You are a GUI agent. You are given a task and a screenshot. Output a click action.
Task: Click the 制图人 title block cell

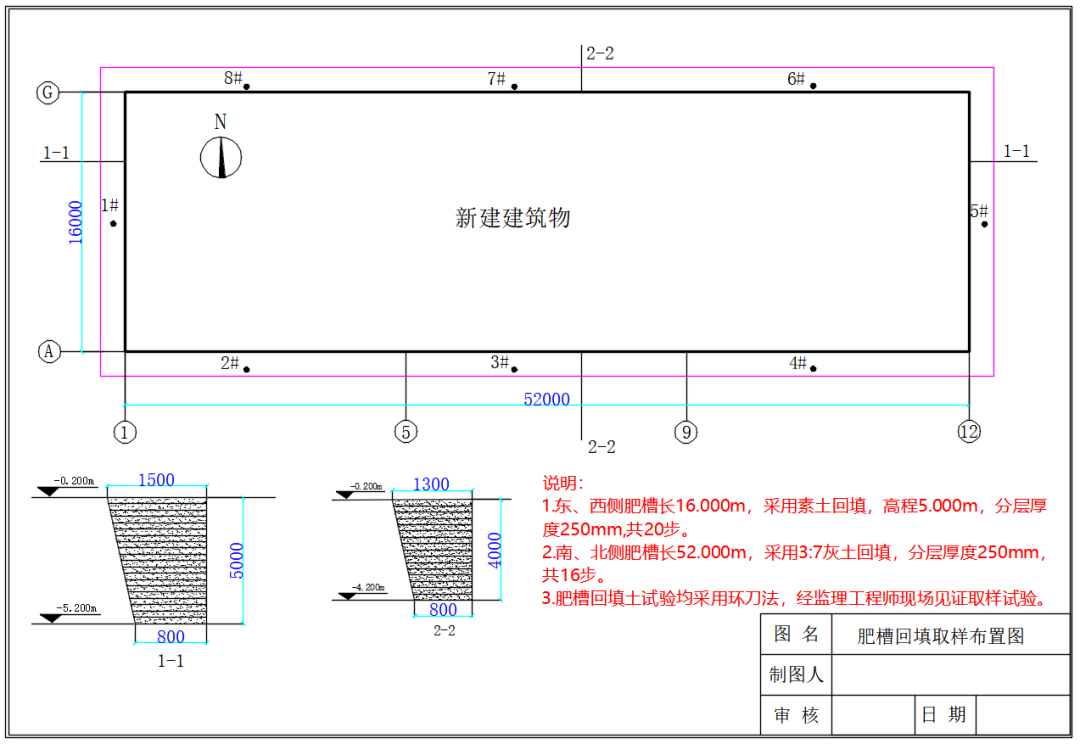tap(796, 674)
